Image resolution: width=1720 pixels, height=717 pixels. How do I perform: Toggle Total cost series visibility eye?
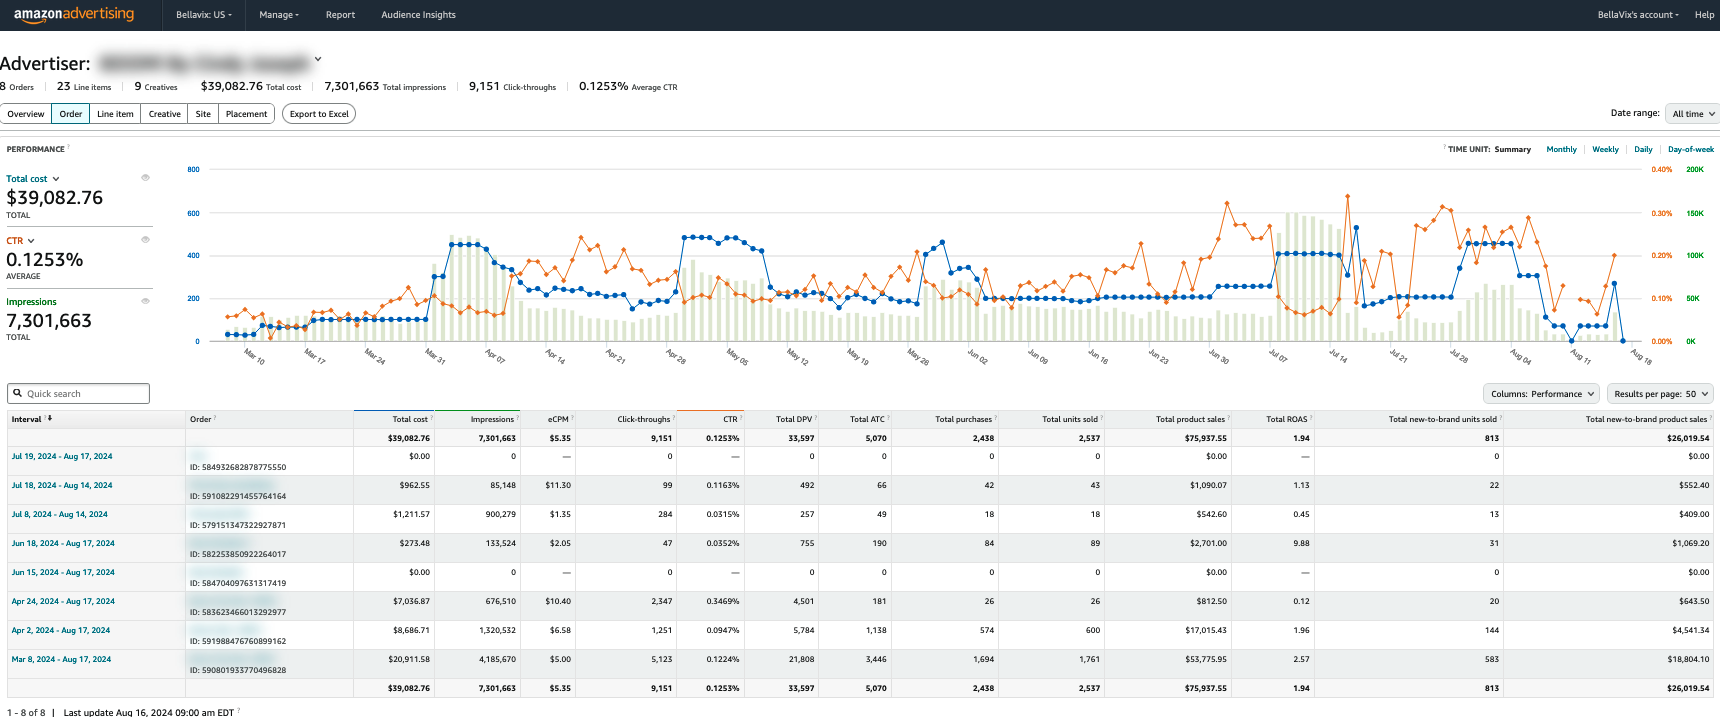coord(145,178)
